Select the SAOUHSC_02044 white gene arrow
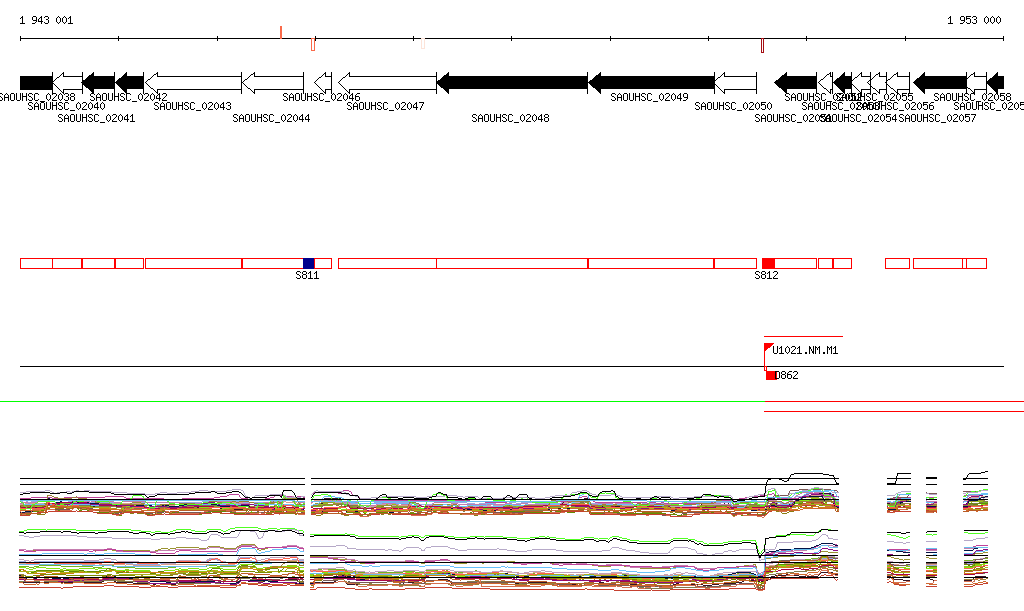Image resolution: width=1024 pixels, height=611 pixels. [x=272, y=83]
